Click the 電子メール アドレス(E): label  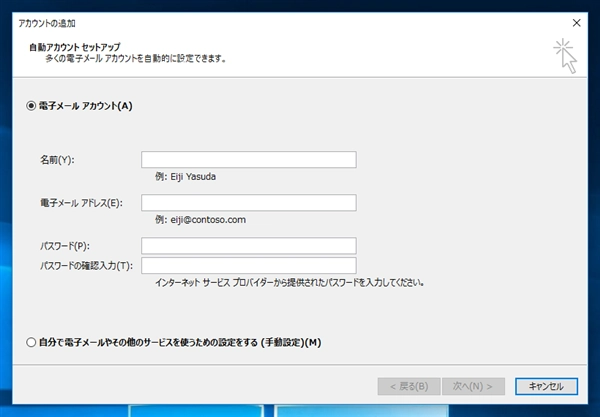(82, 203)
